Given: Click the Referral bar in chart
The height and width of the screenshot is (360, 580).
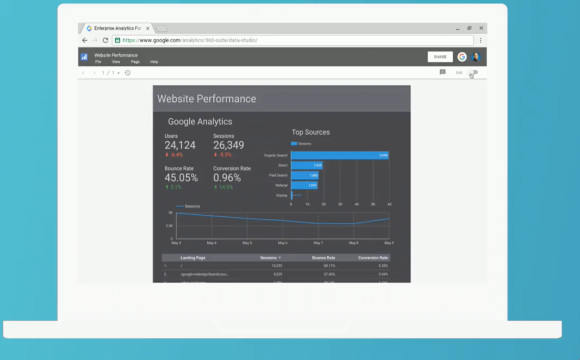Looking at the screenshot, I should tap(304, 185).
